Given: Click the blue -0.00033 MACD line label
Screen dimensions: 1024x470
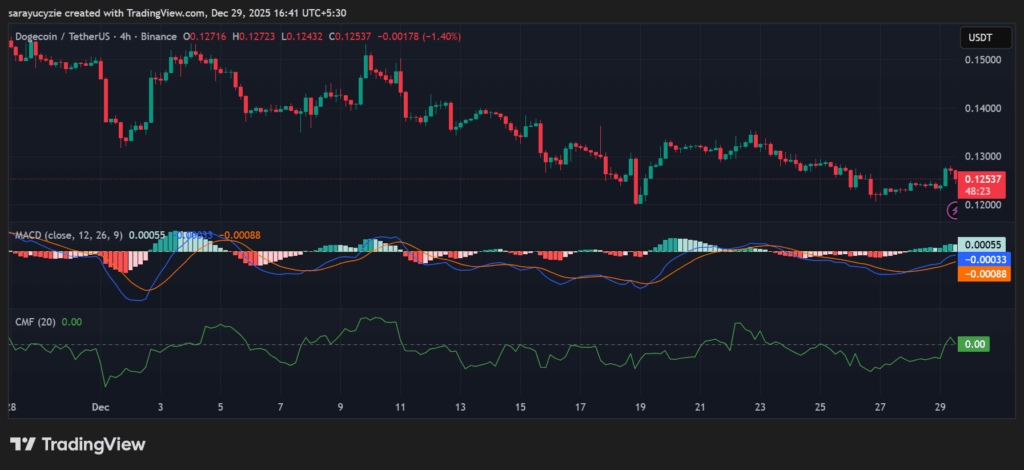Looking at the screenshot, I should 981,257.
